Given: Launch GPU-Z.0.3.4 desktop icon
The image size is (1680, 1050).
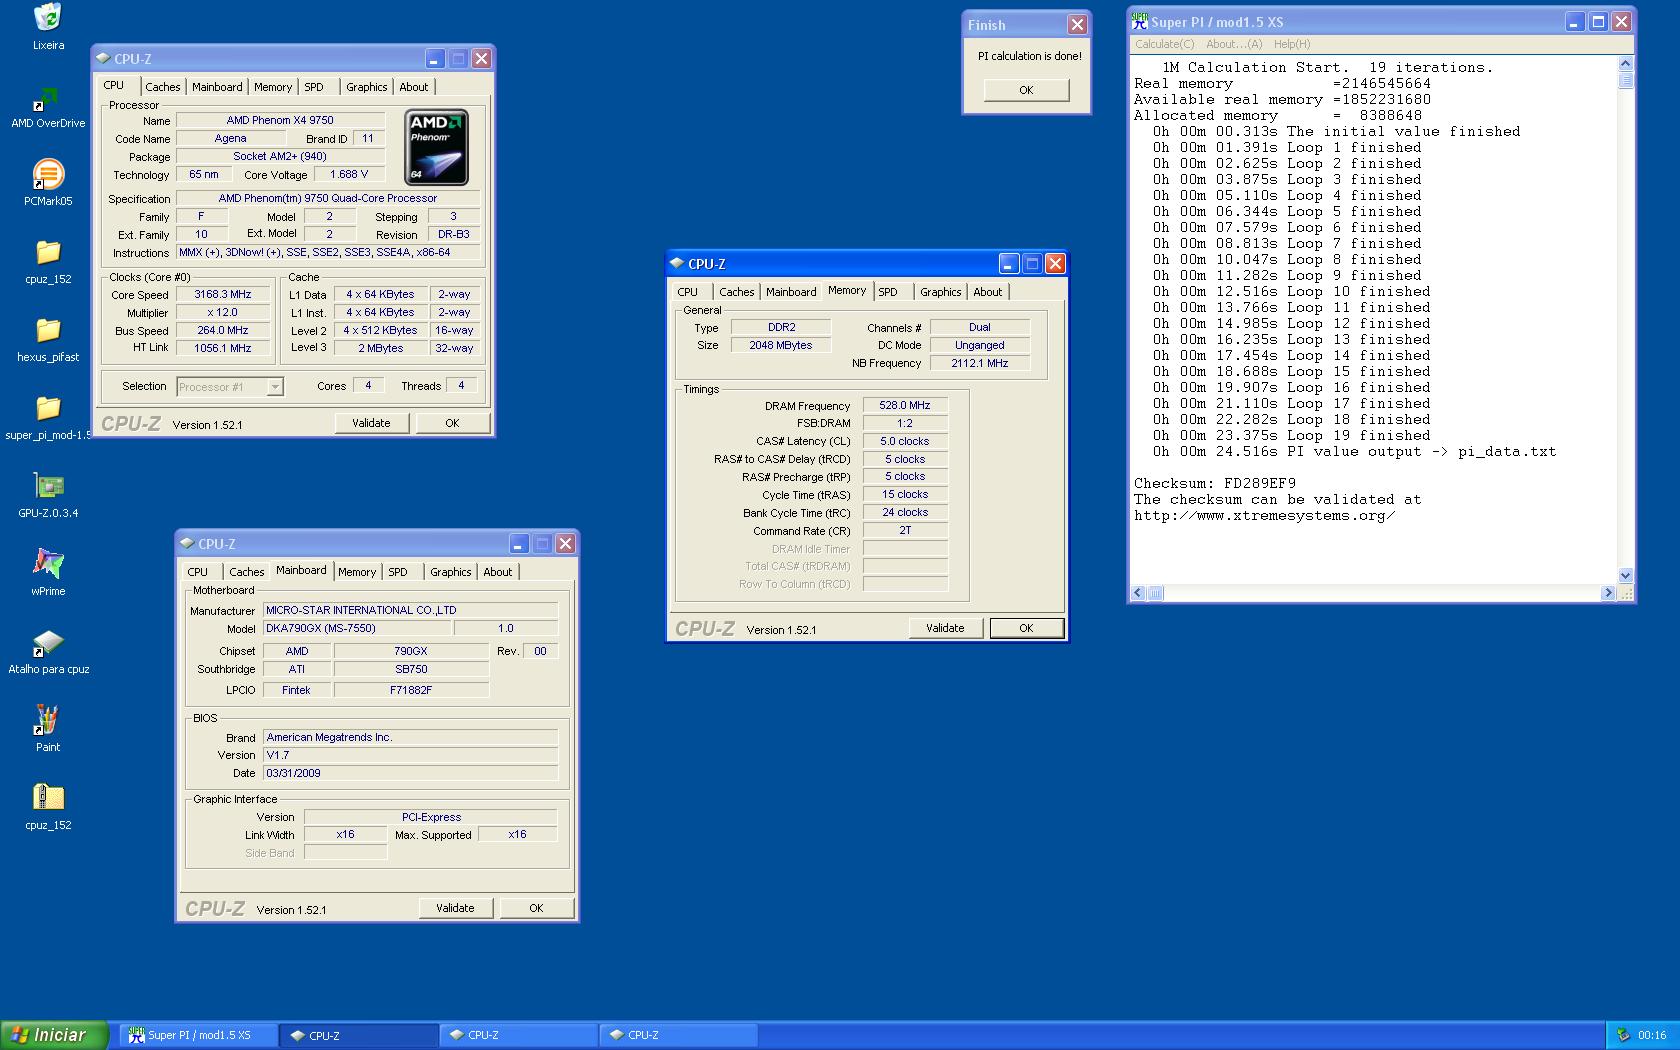Looking at the screenshot, I should [x=48, y=486].
